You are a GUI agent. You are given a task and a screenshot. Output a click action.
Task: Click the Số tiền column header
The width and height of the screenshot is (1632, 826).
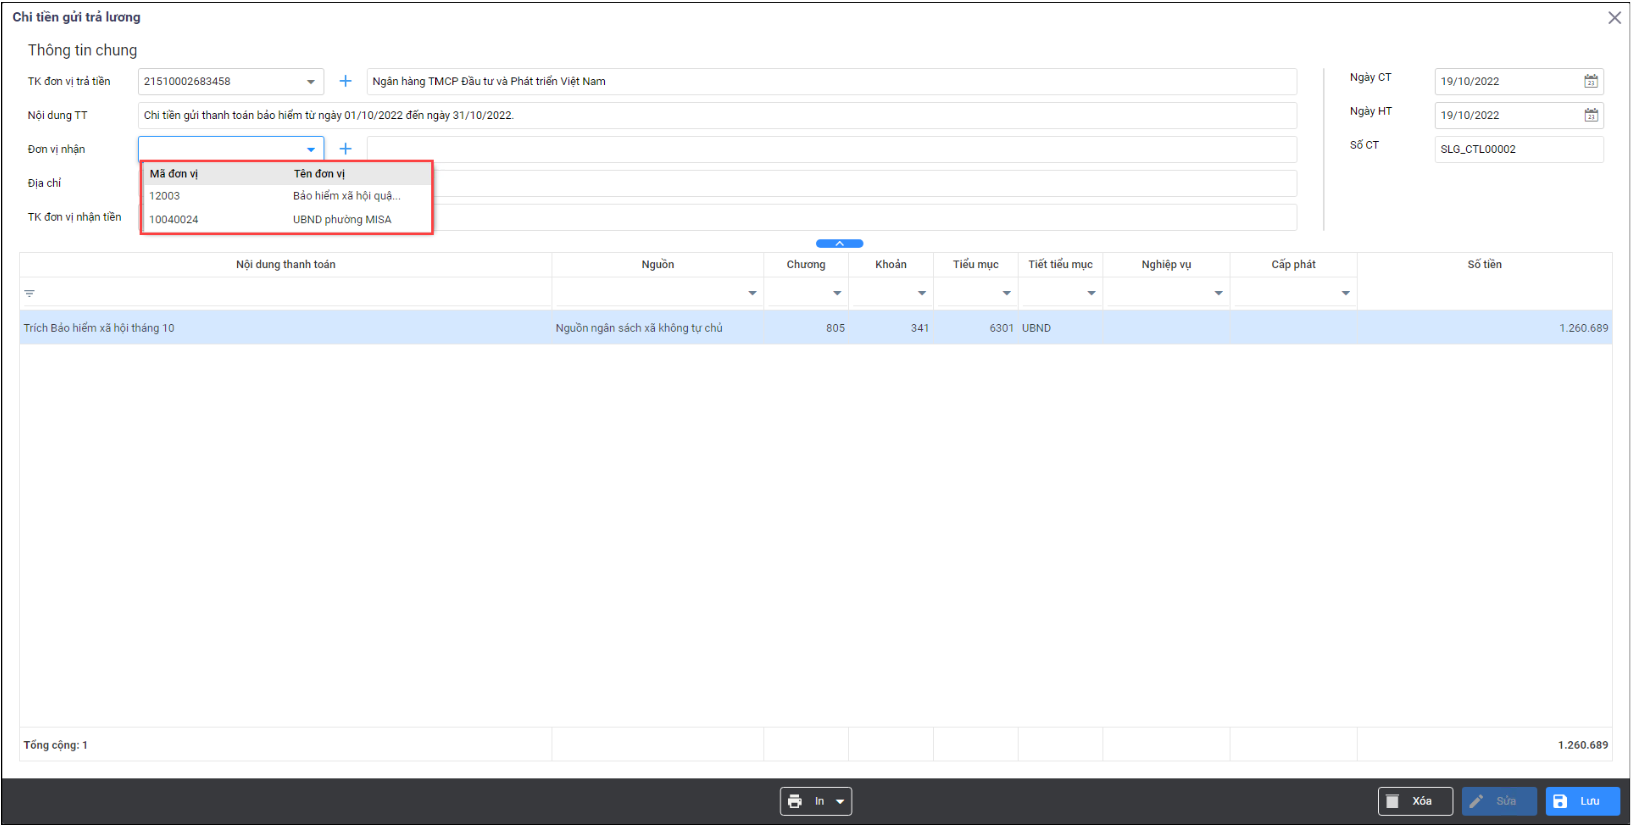tap(1484, 264)
